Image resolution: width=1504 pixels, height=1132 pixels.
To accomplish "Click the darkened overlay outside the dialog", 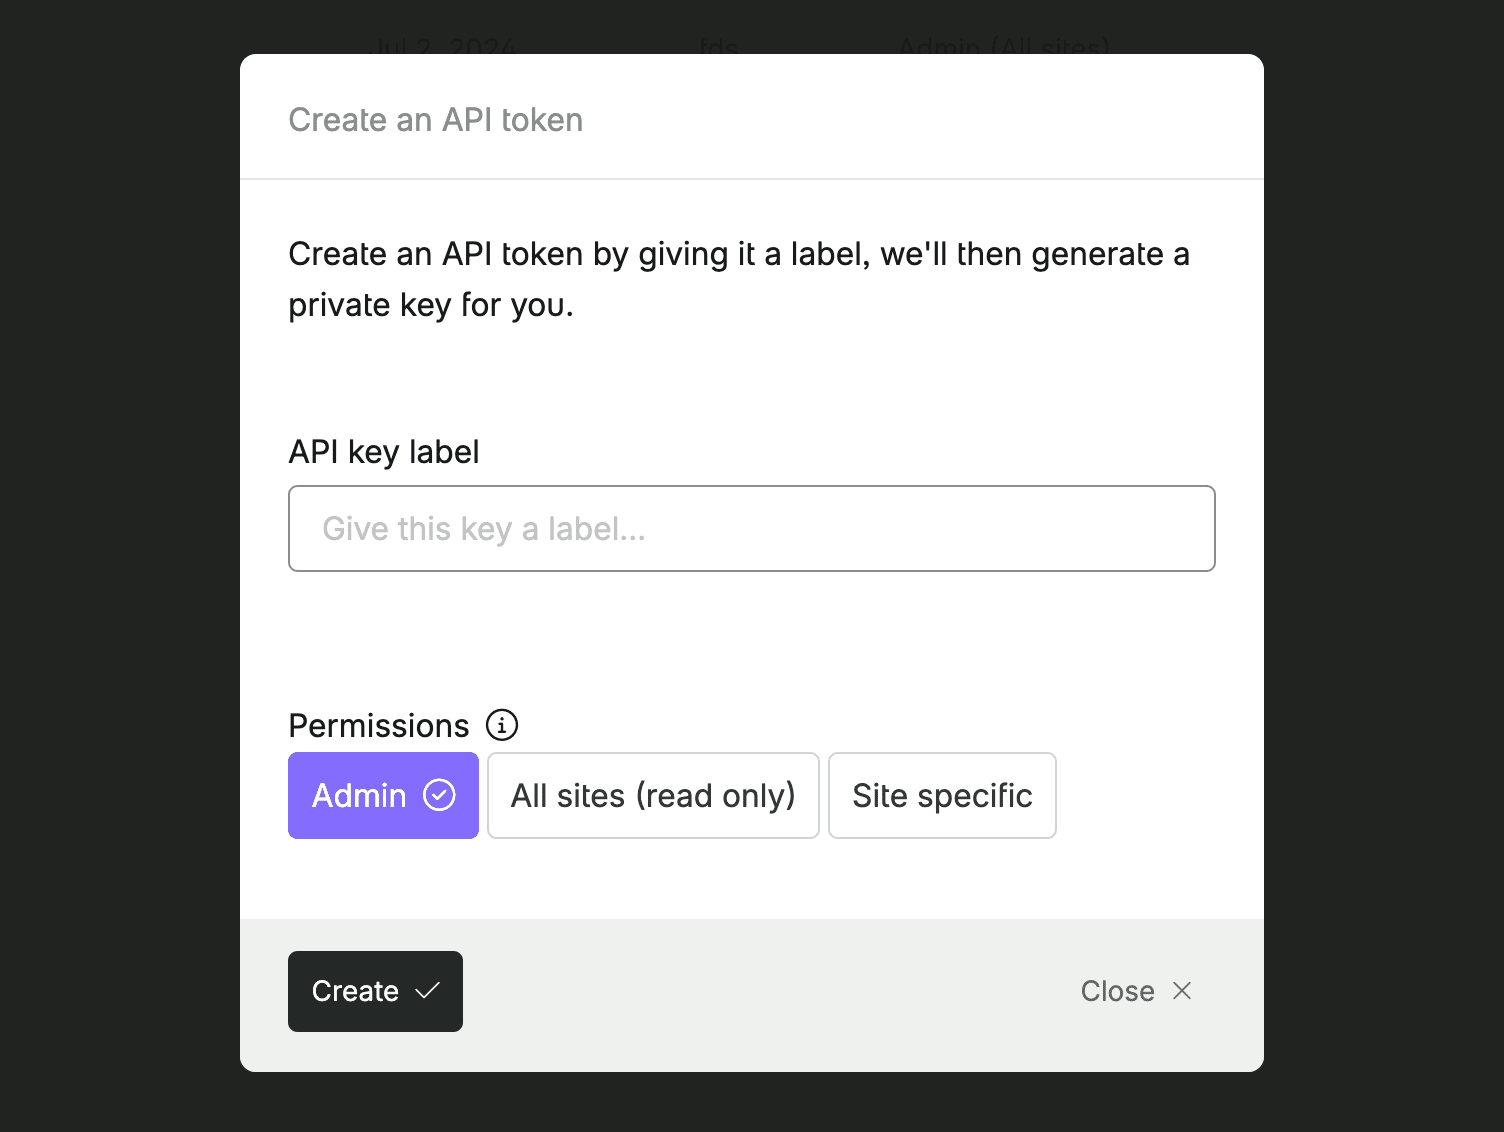I will 120,566.
